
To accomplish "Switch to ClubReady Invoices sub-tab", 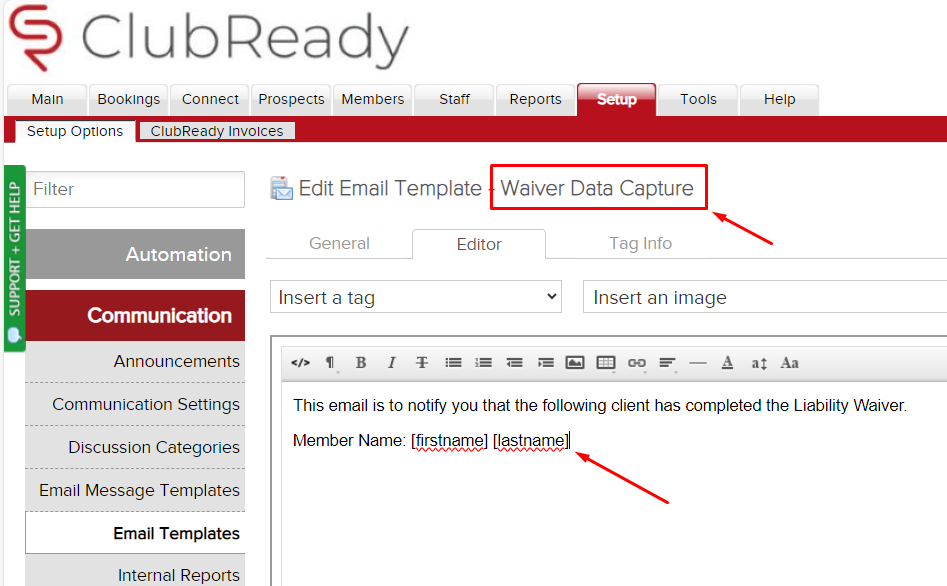I will coord(217,131).
